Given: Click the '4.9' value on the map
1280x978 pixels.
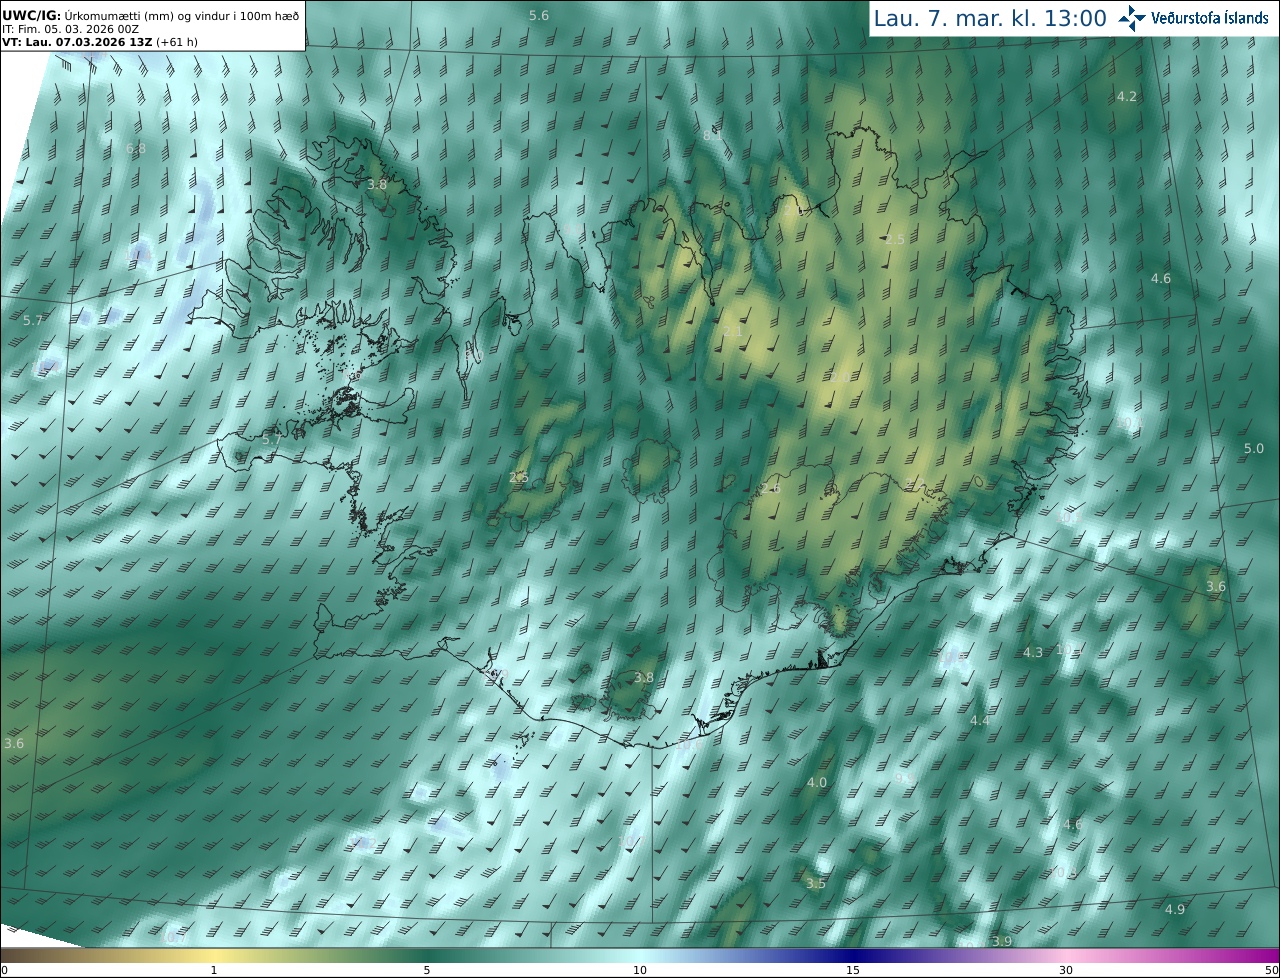Looking at the screenshot, I should (1175, 909).
